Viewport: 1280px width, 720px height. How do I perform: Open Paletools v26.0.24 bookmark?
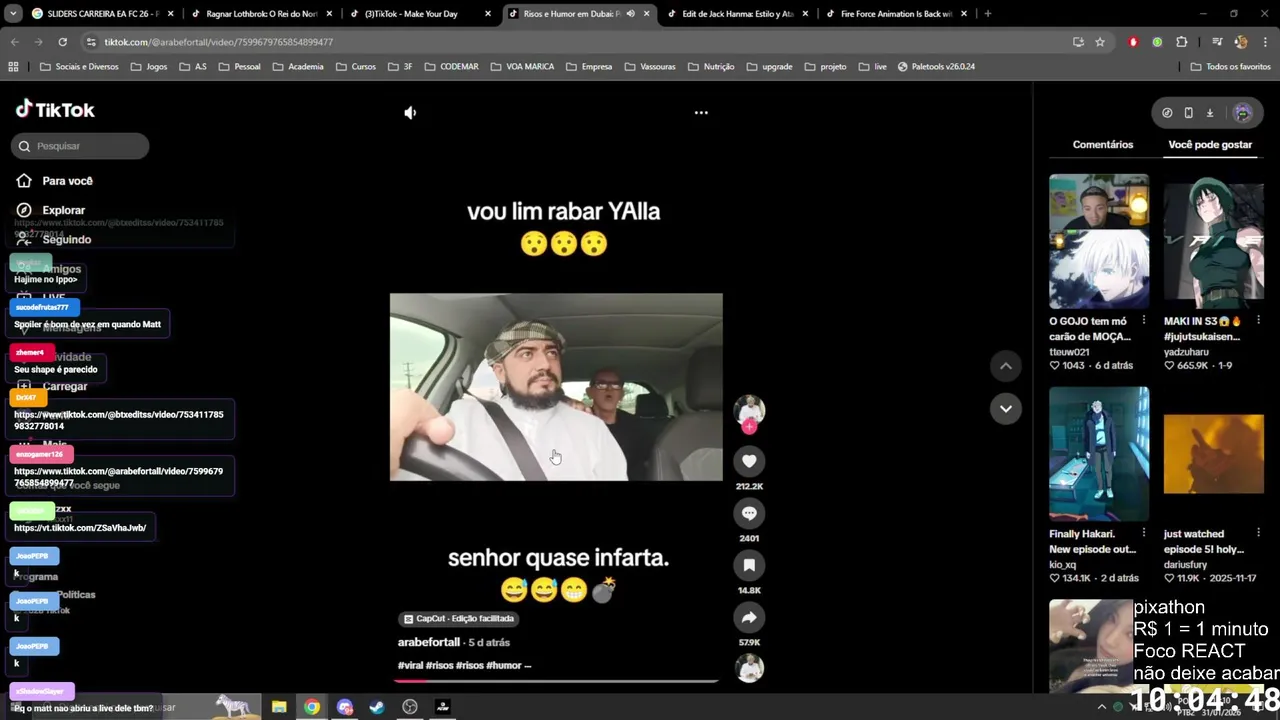point(936,67)
